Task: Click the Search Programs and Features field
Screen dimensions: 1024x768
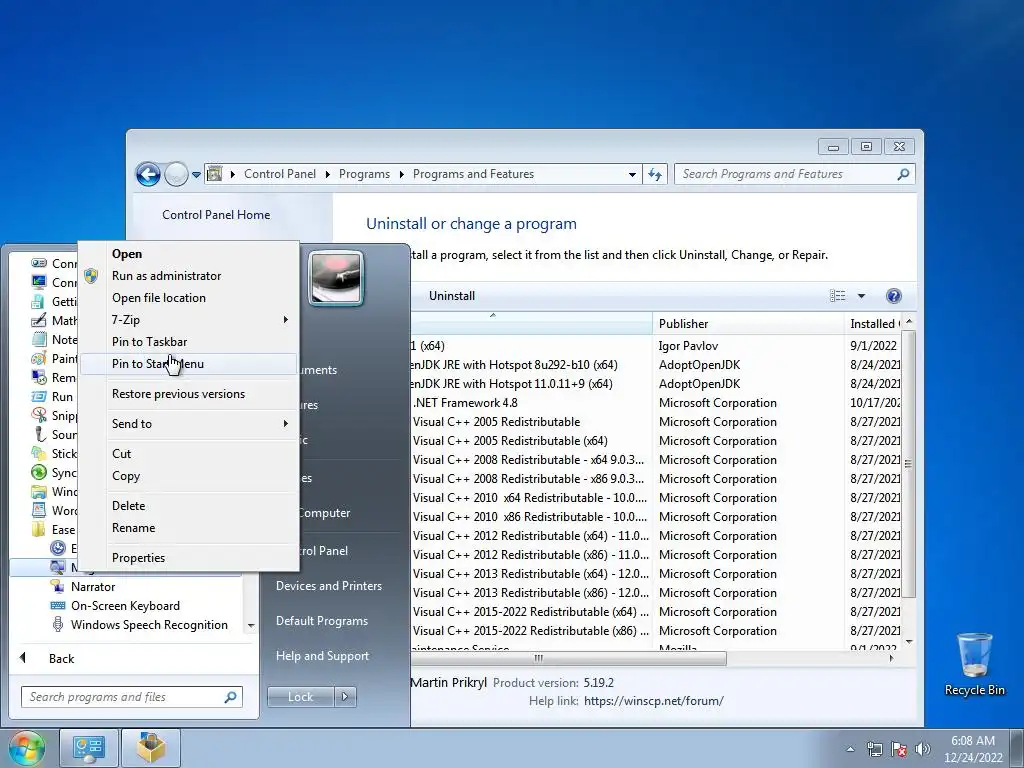Action: coord(795,174)
